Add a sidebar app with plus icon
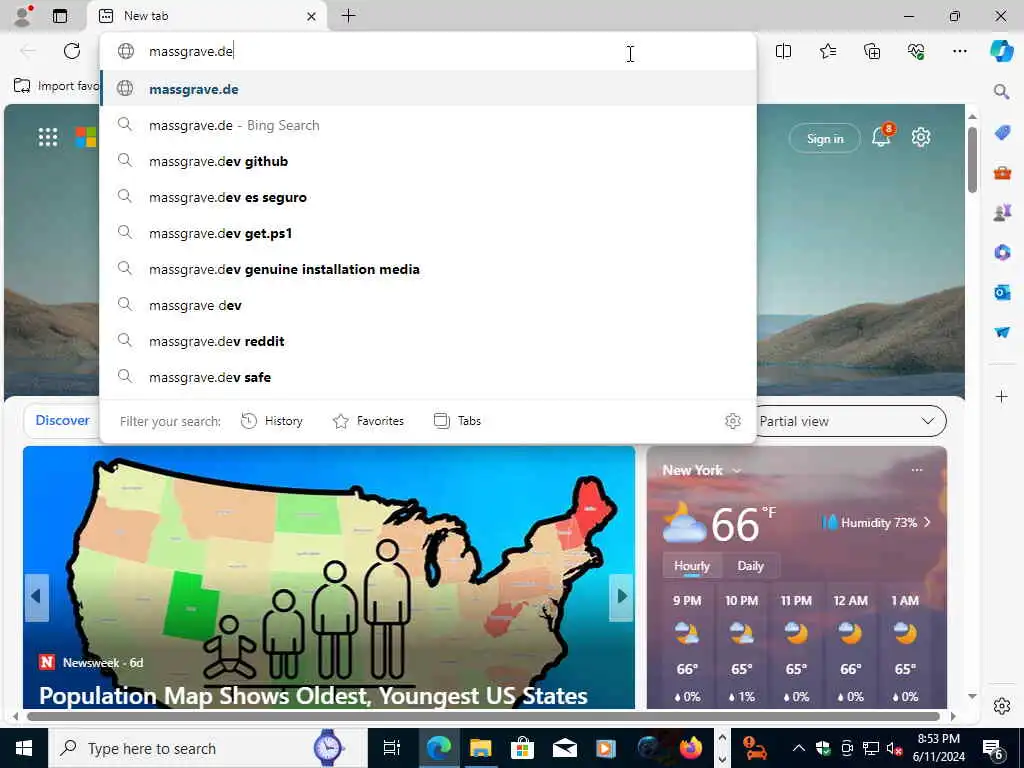 pyautogui.click(x=1002, y=396)
